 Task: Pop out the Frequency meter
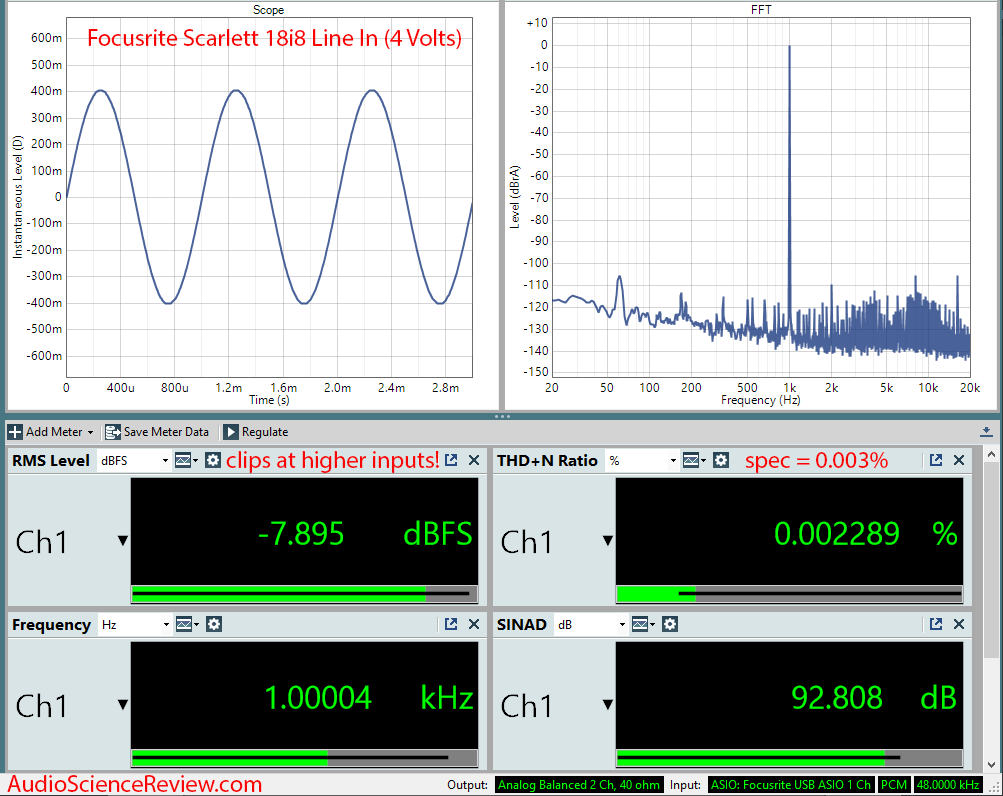(451, 624)
